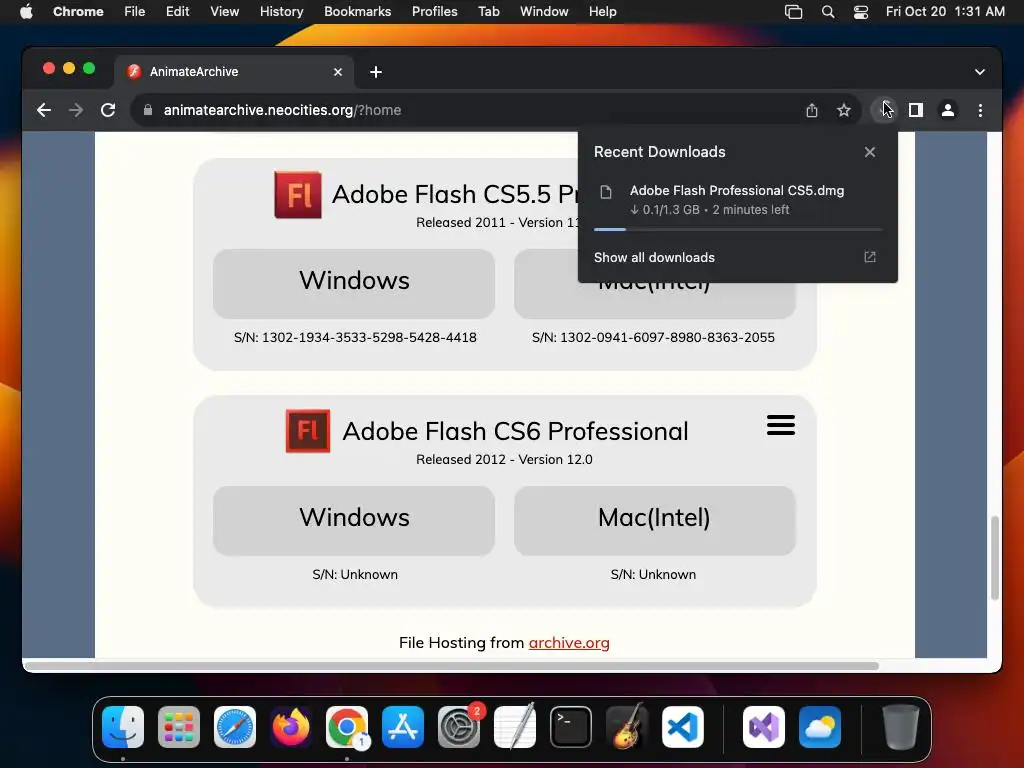Open Chrome three-dot menu
The image size is (1024, 768).
click(980, 110)
